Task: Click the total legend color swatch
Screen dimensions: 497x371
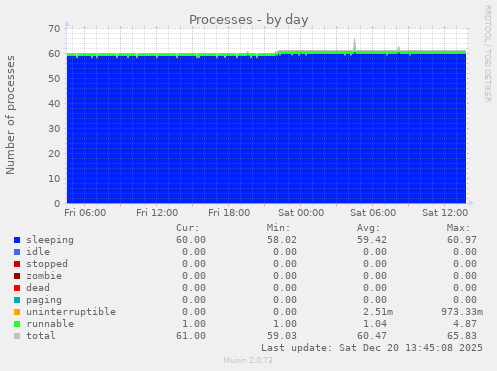Action: [x=17, y=336]
